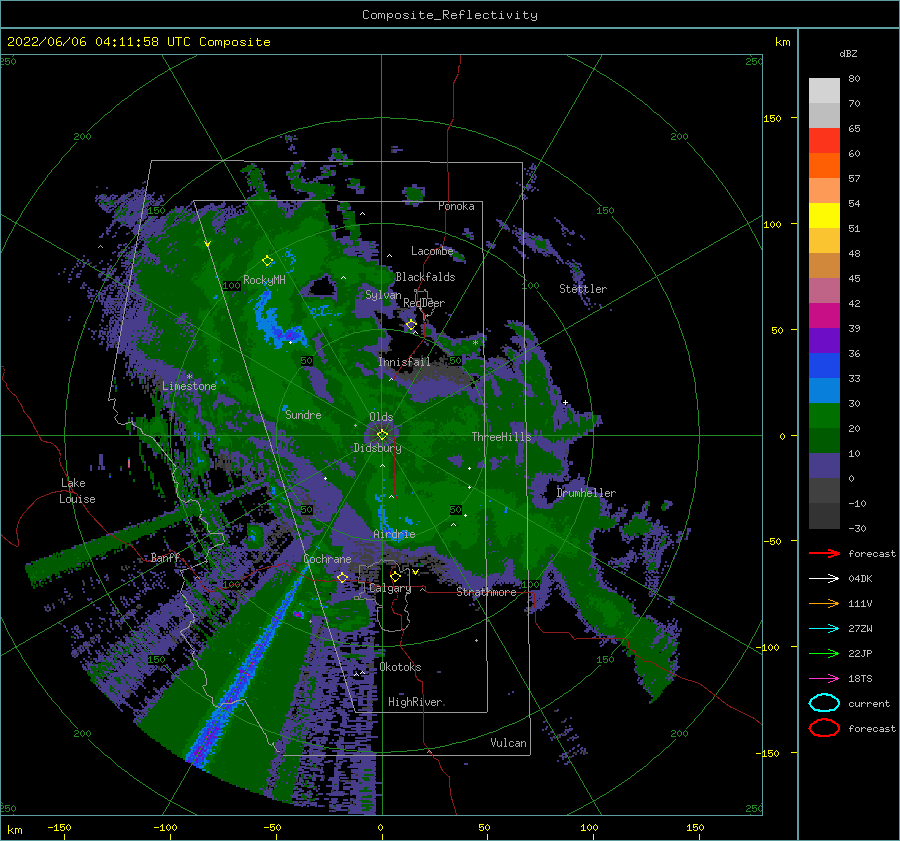Image resolution: width=900 pixels, height=841 pixels.
Task: Click the RedDeer city label
Action: [x=424, y=303]
